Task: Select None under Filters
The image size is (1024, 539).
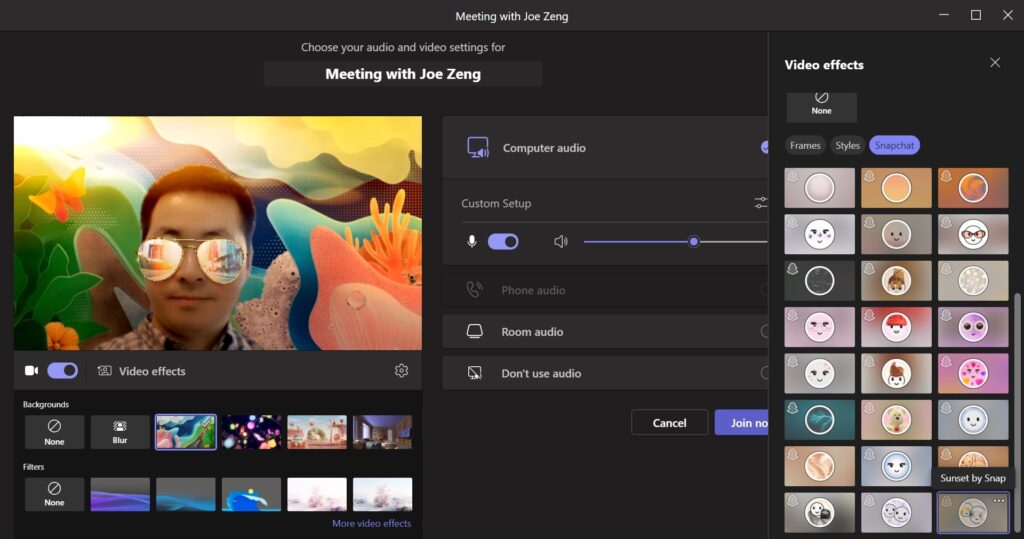Action: pyautogui.click(x=54, y=494)
